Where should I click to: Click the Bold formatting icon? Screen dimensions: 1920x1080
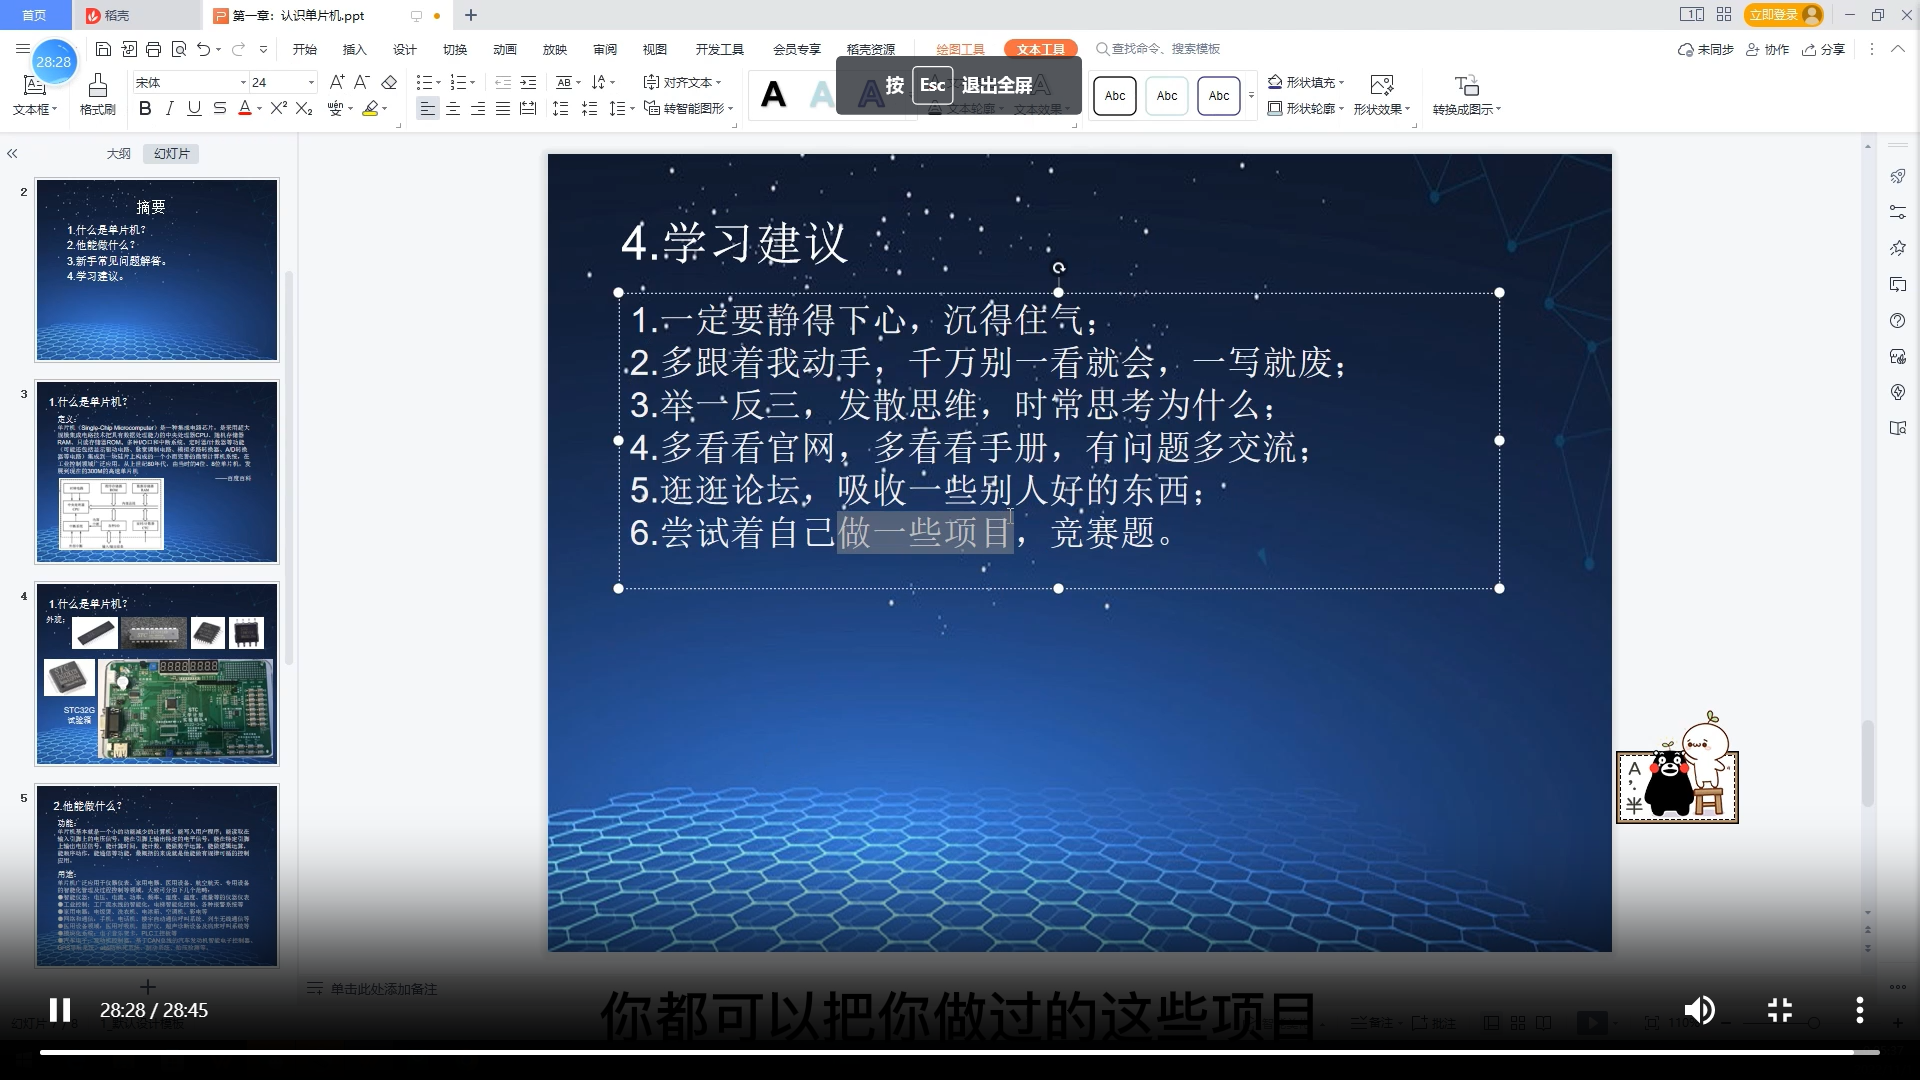pos(145,108)
